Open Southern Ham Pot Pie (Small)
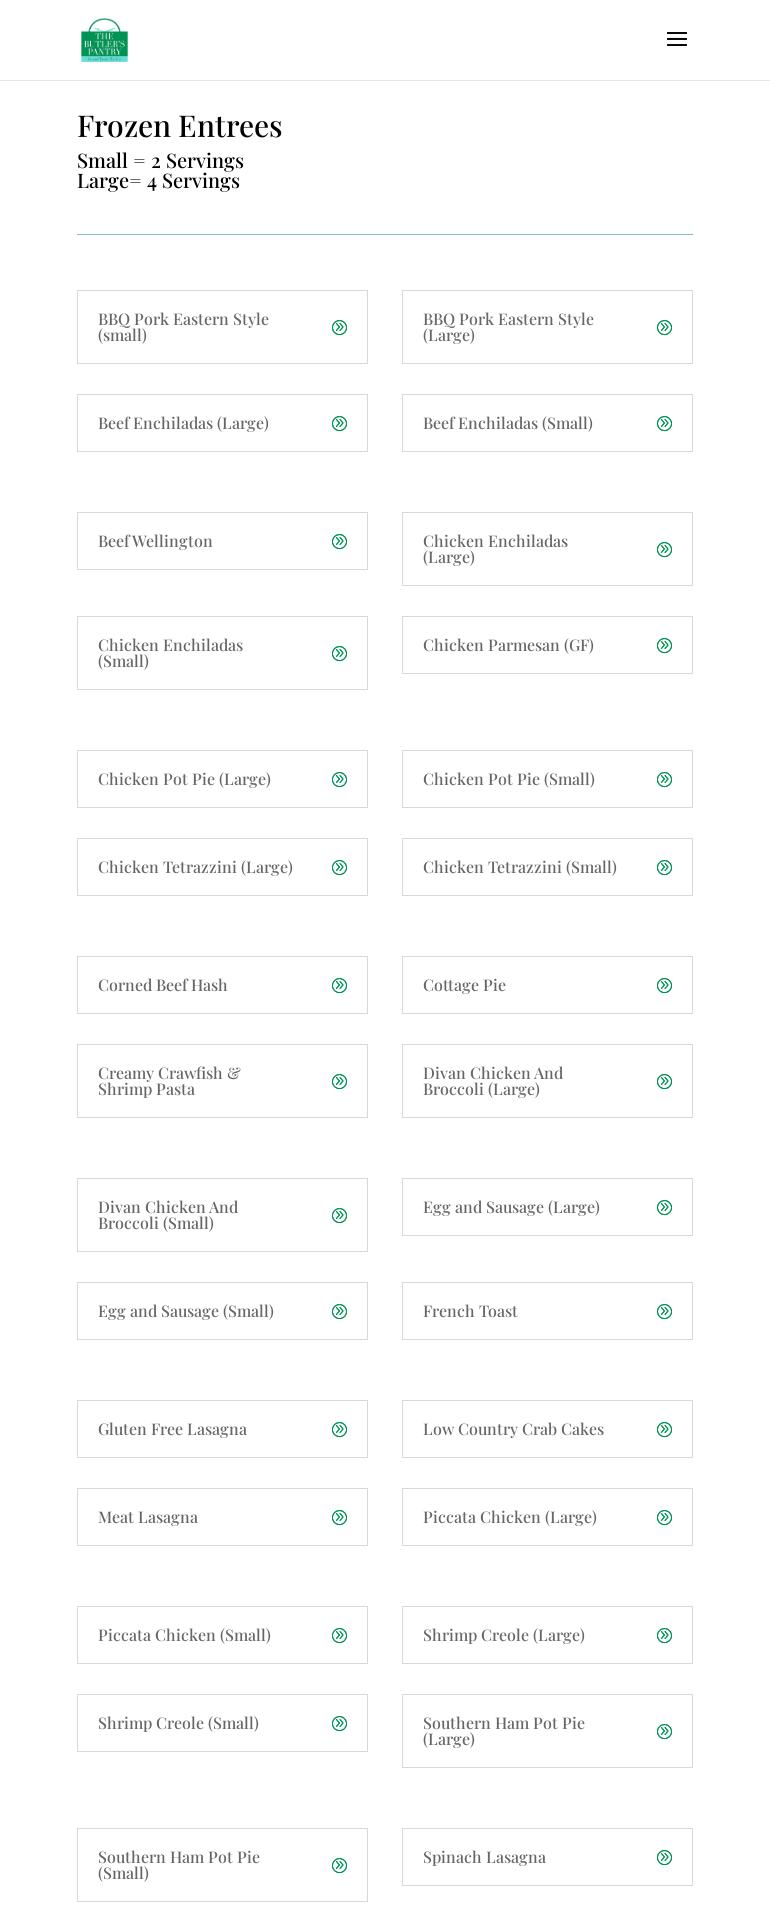770x1917 pixels. [x=222, y=1865]
